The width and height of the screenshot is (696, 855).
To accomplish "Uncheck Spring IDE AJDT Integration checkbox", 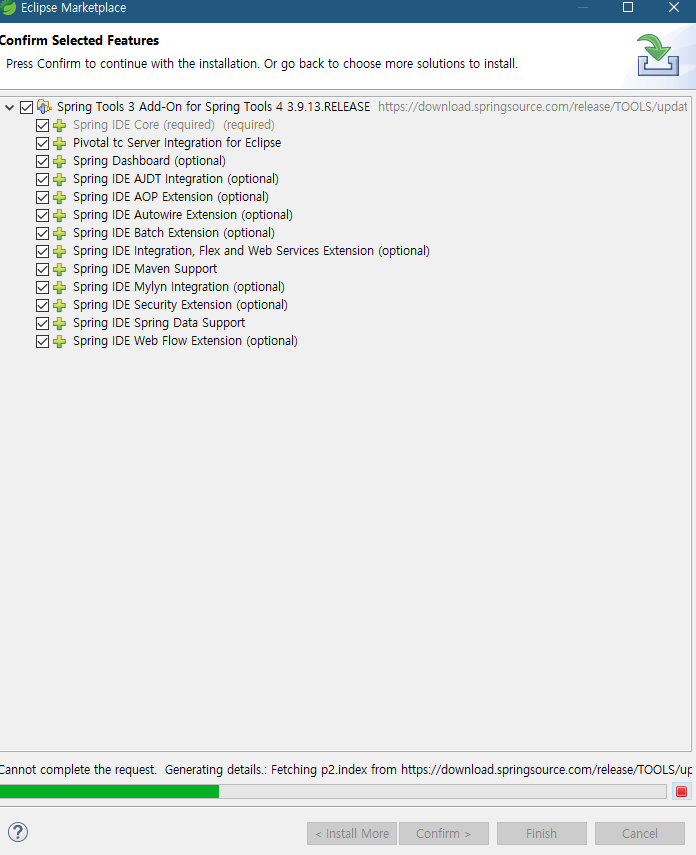I will (42, 179).
